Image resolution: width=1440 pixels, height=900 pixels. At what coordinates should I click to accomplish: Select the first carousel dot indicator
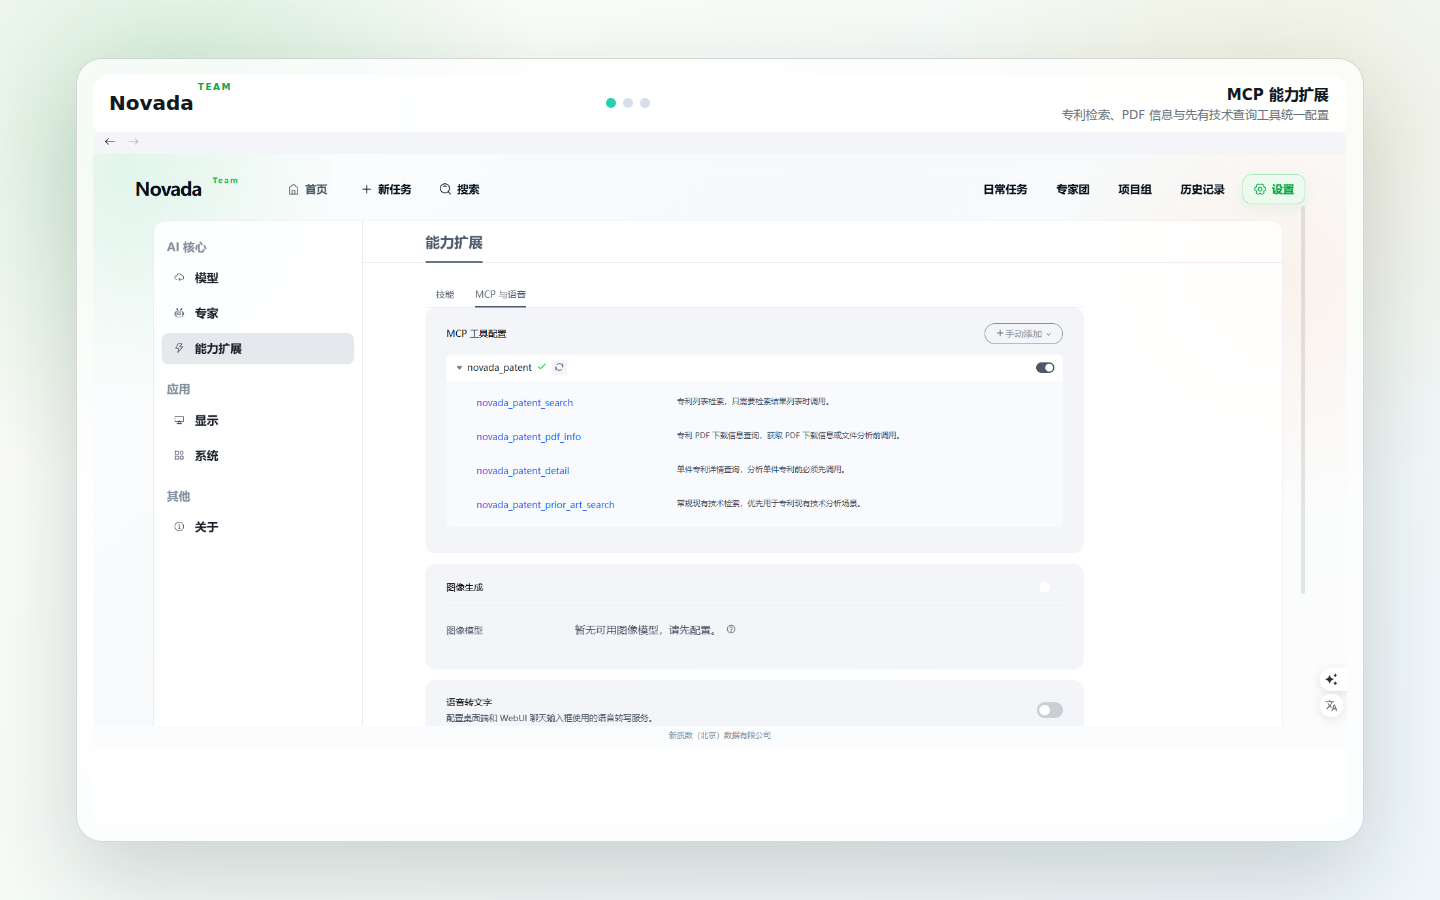pyautogui.click(x=611, y=103)
